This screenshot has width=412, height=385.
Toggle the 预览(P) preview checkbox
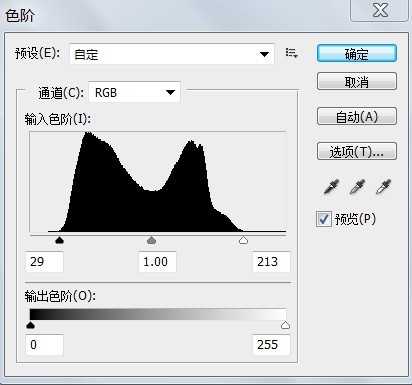tap(323, 219)
